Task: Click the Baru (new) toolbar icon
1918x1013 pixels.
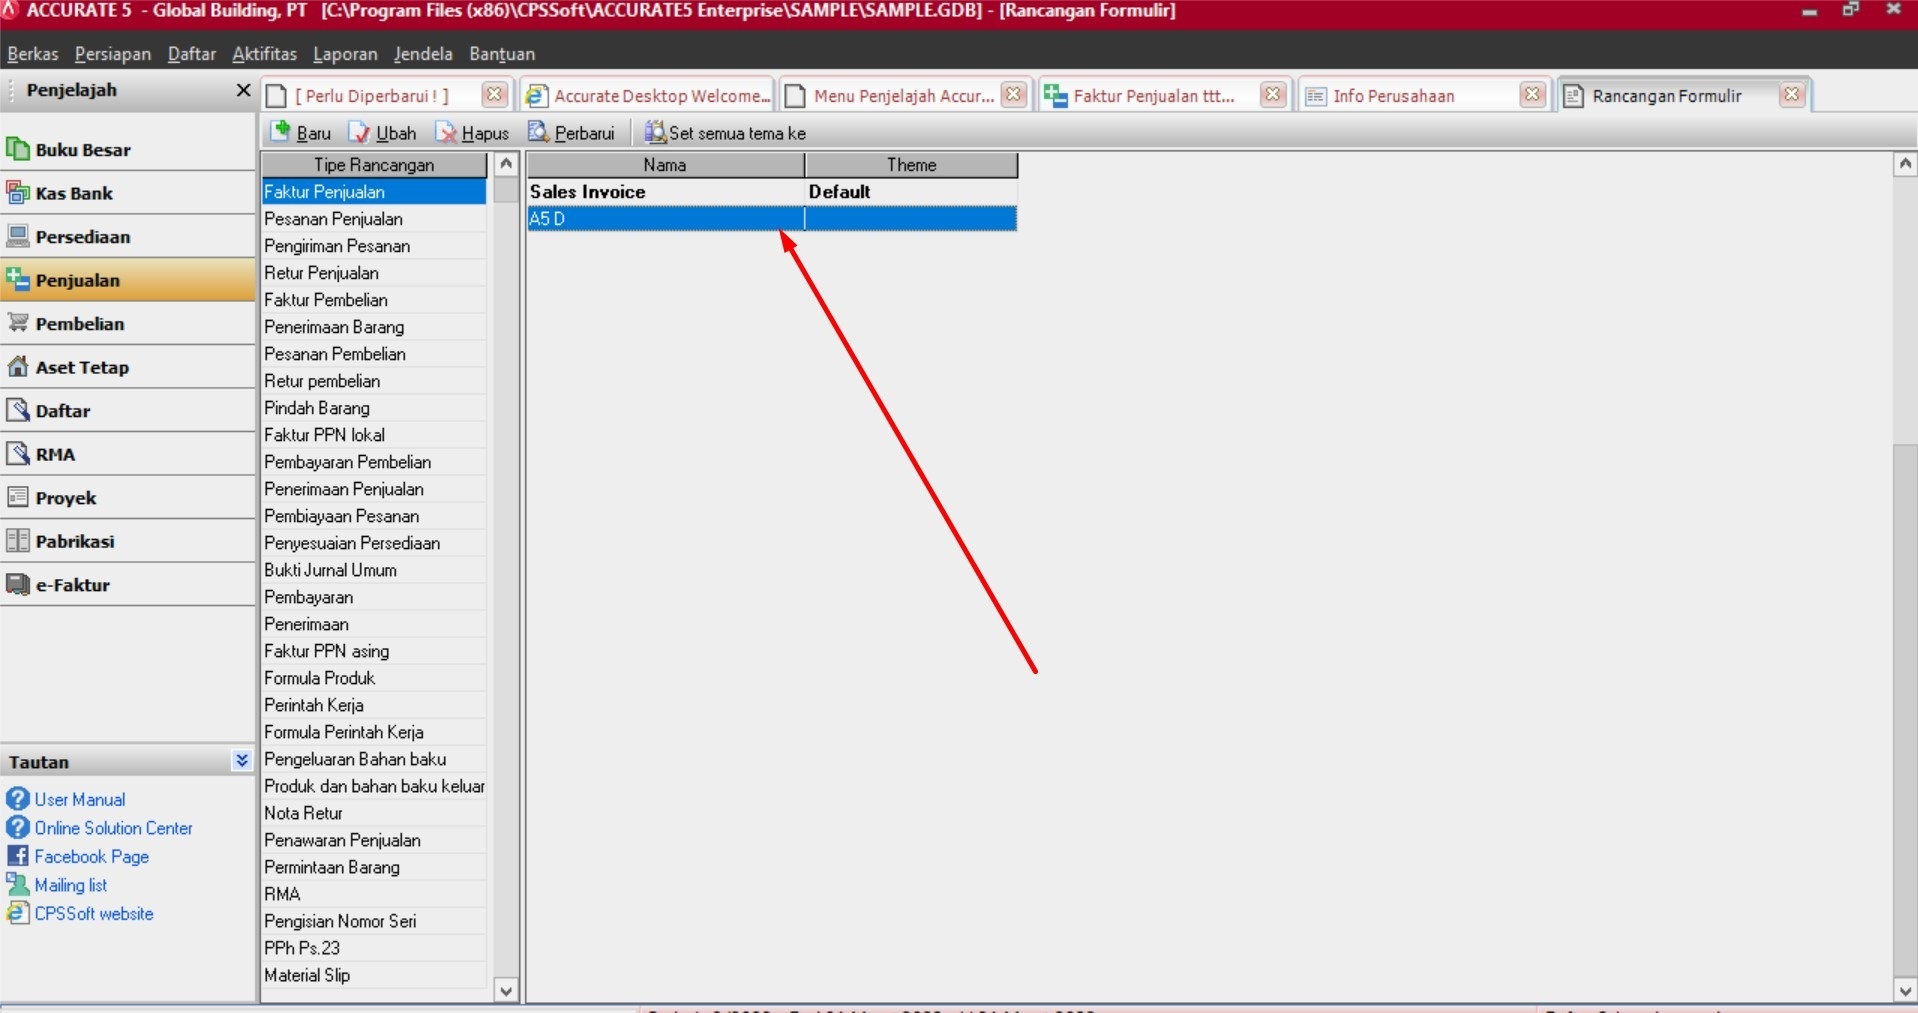Action: point(281,132)
